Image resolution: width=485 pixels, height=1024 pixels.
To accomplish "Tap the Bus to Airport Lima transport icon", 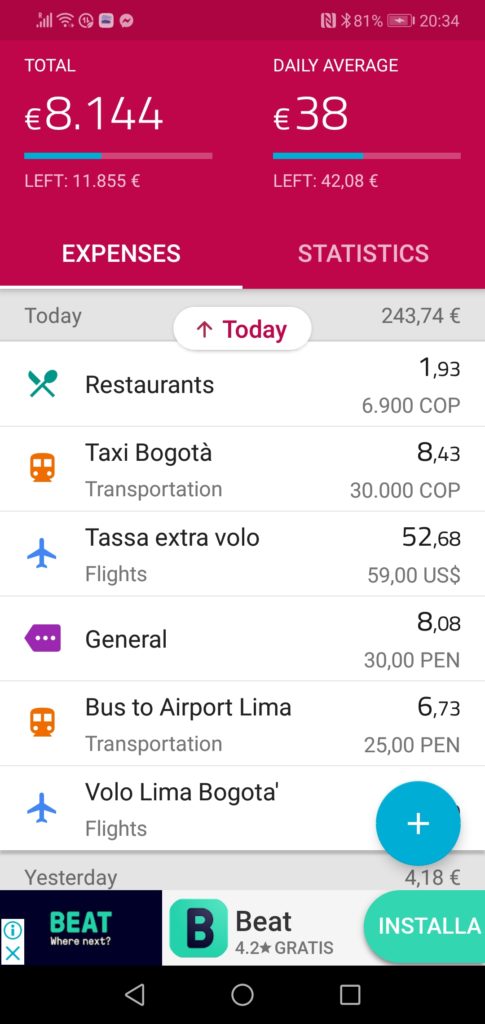I will (43, 723).
